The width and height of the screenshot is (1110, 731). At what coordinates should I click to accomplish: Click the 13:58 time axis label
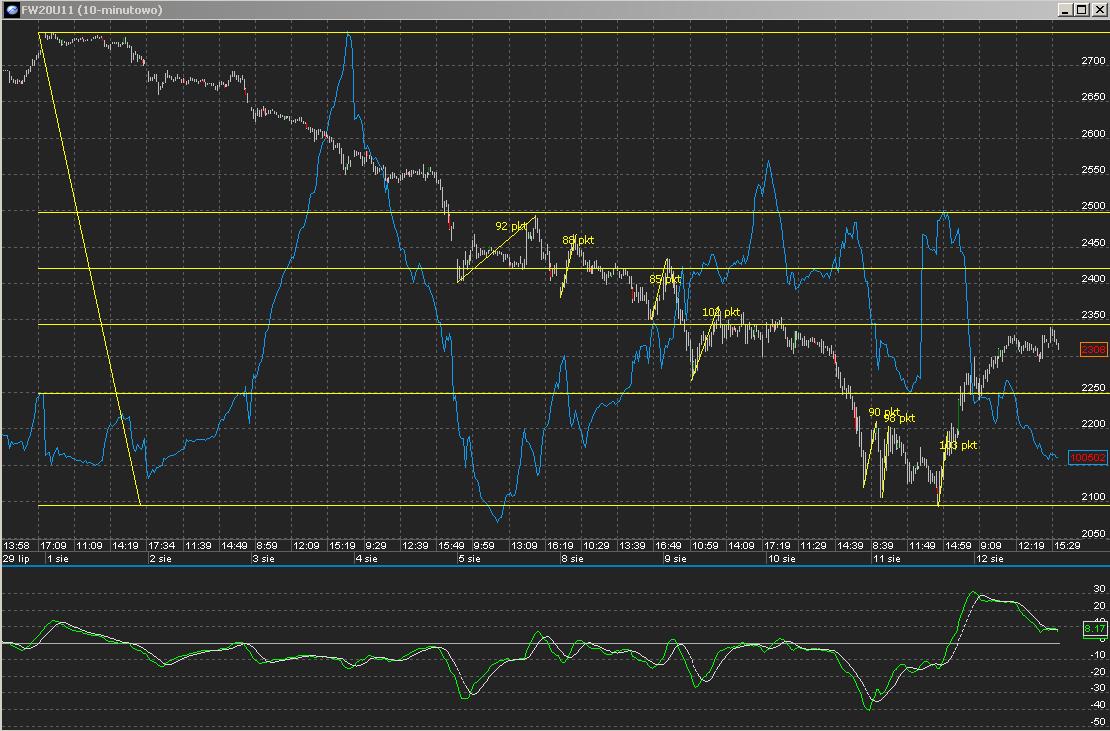tap(16, 546)
